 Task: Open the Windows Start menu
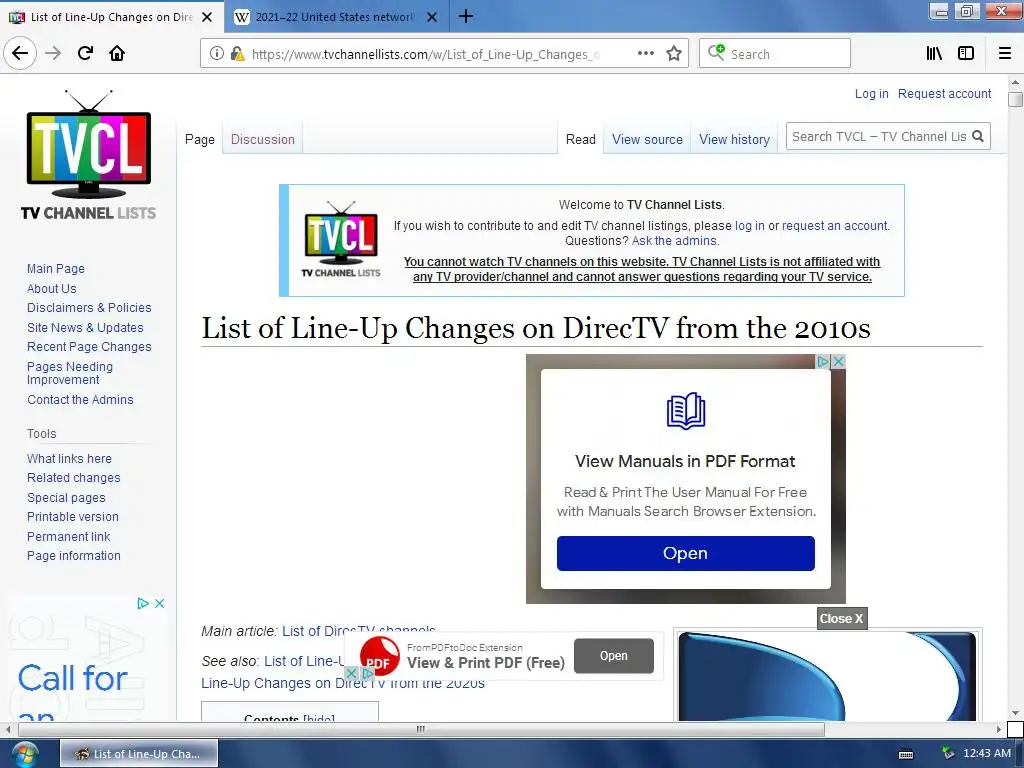(x=25, y=754)
